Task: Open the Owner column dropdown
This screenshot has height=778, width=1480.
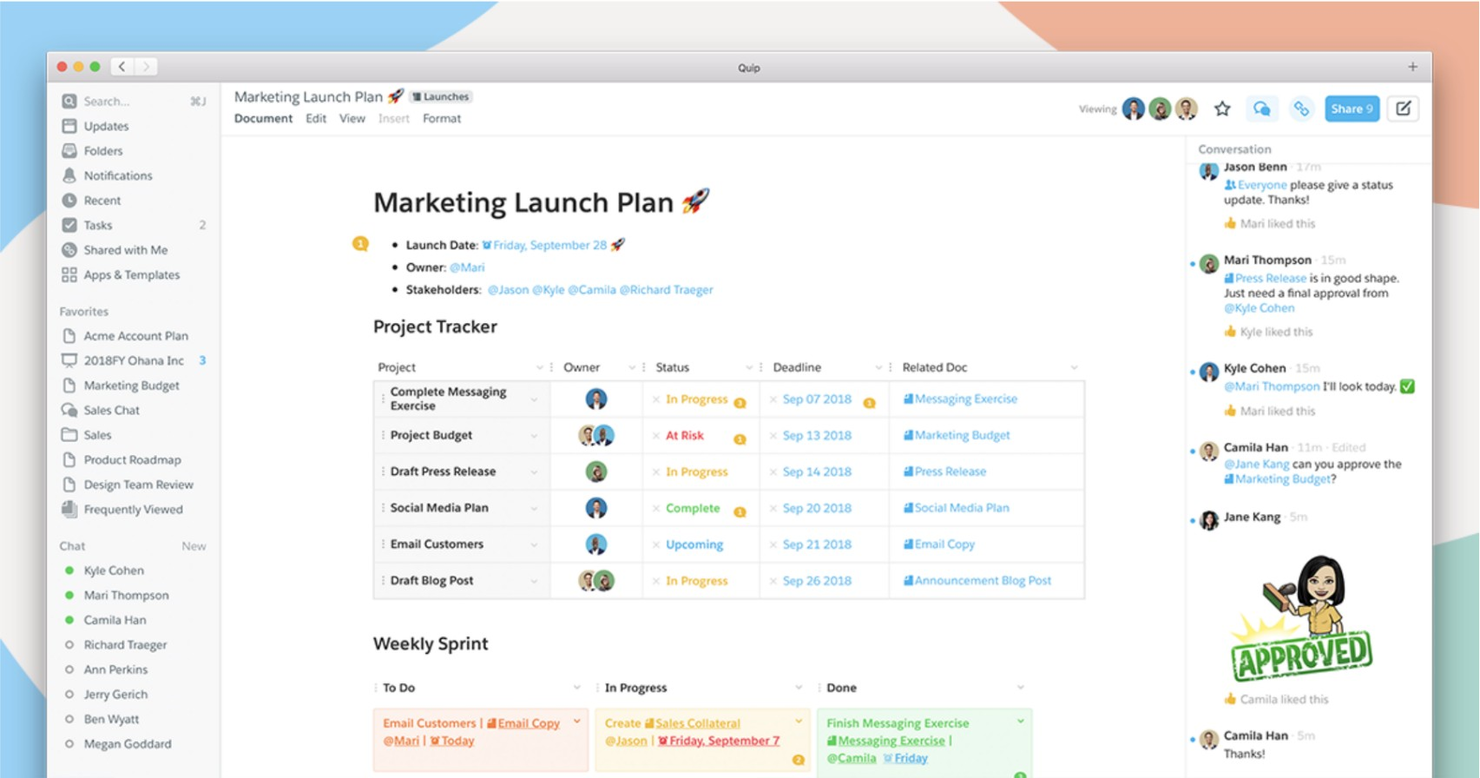Action: coord(631,367)
